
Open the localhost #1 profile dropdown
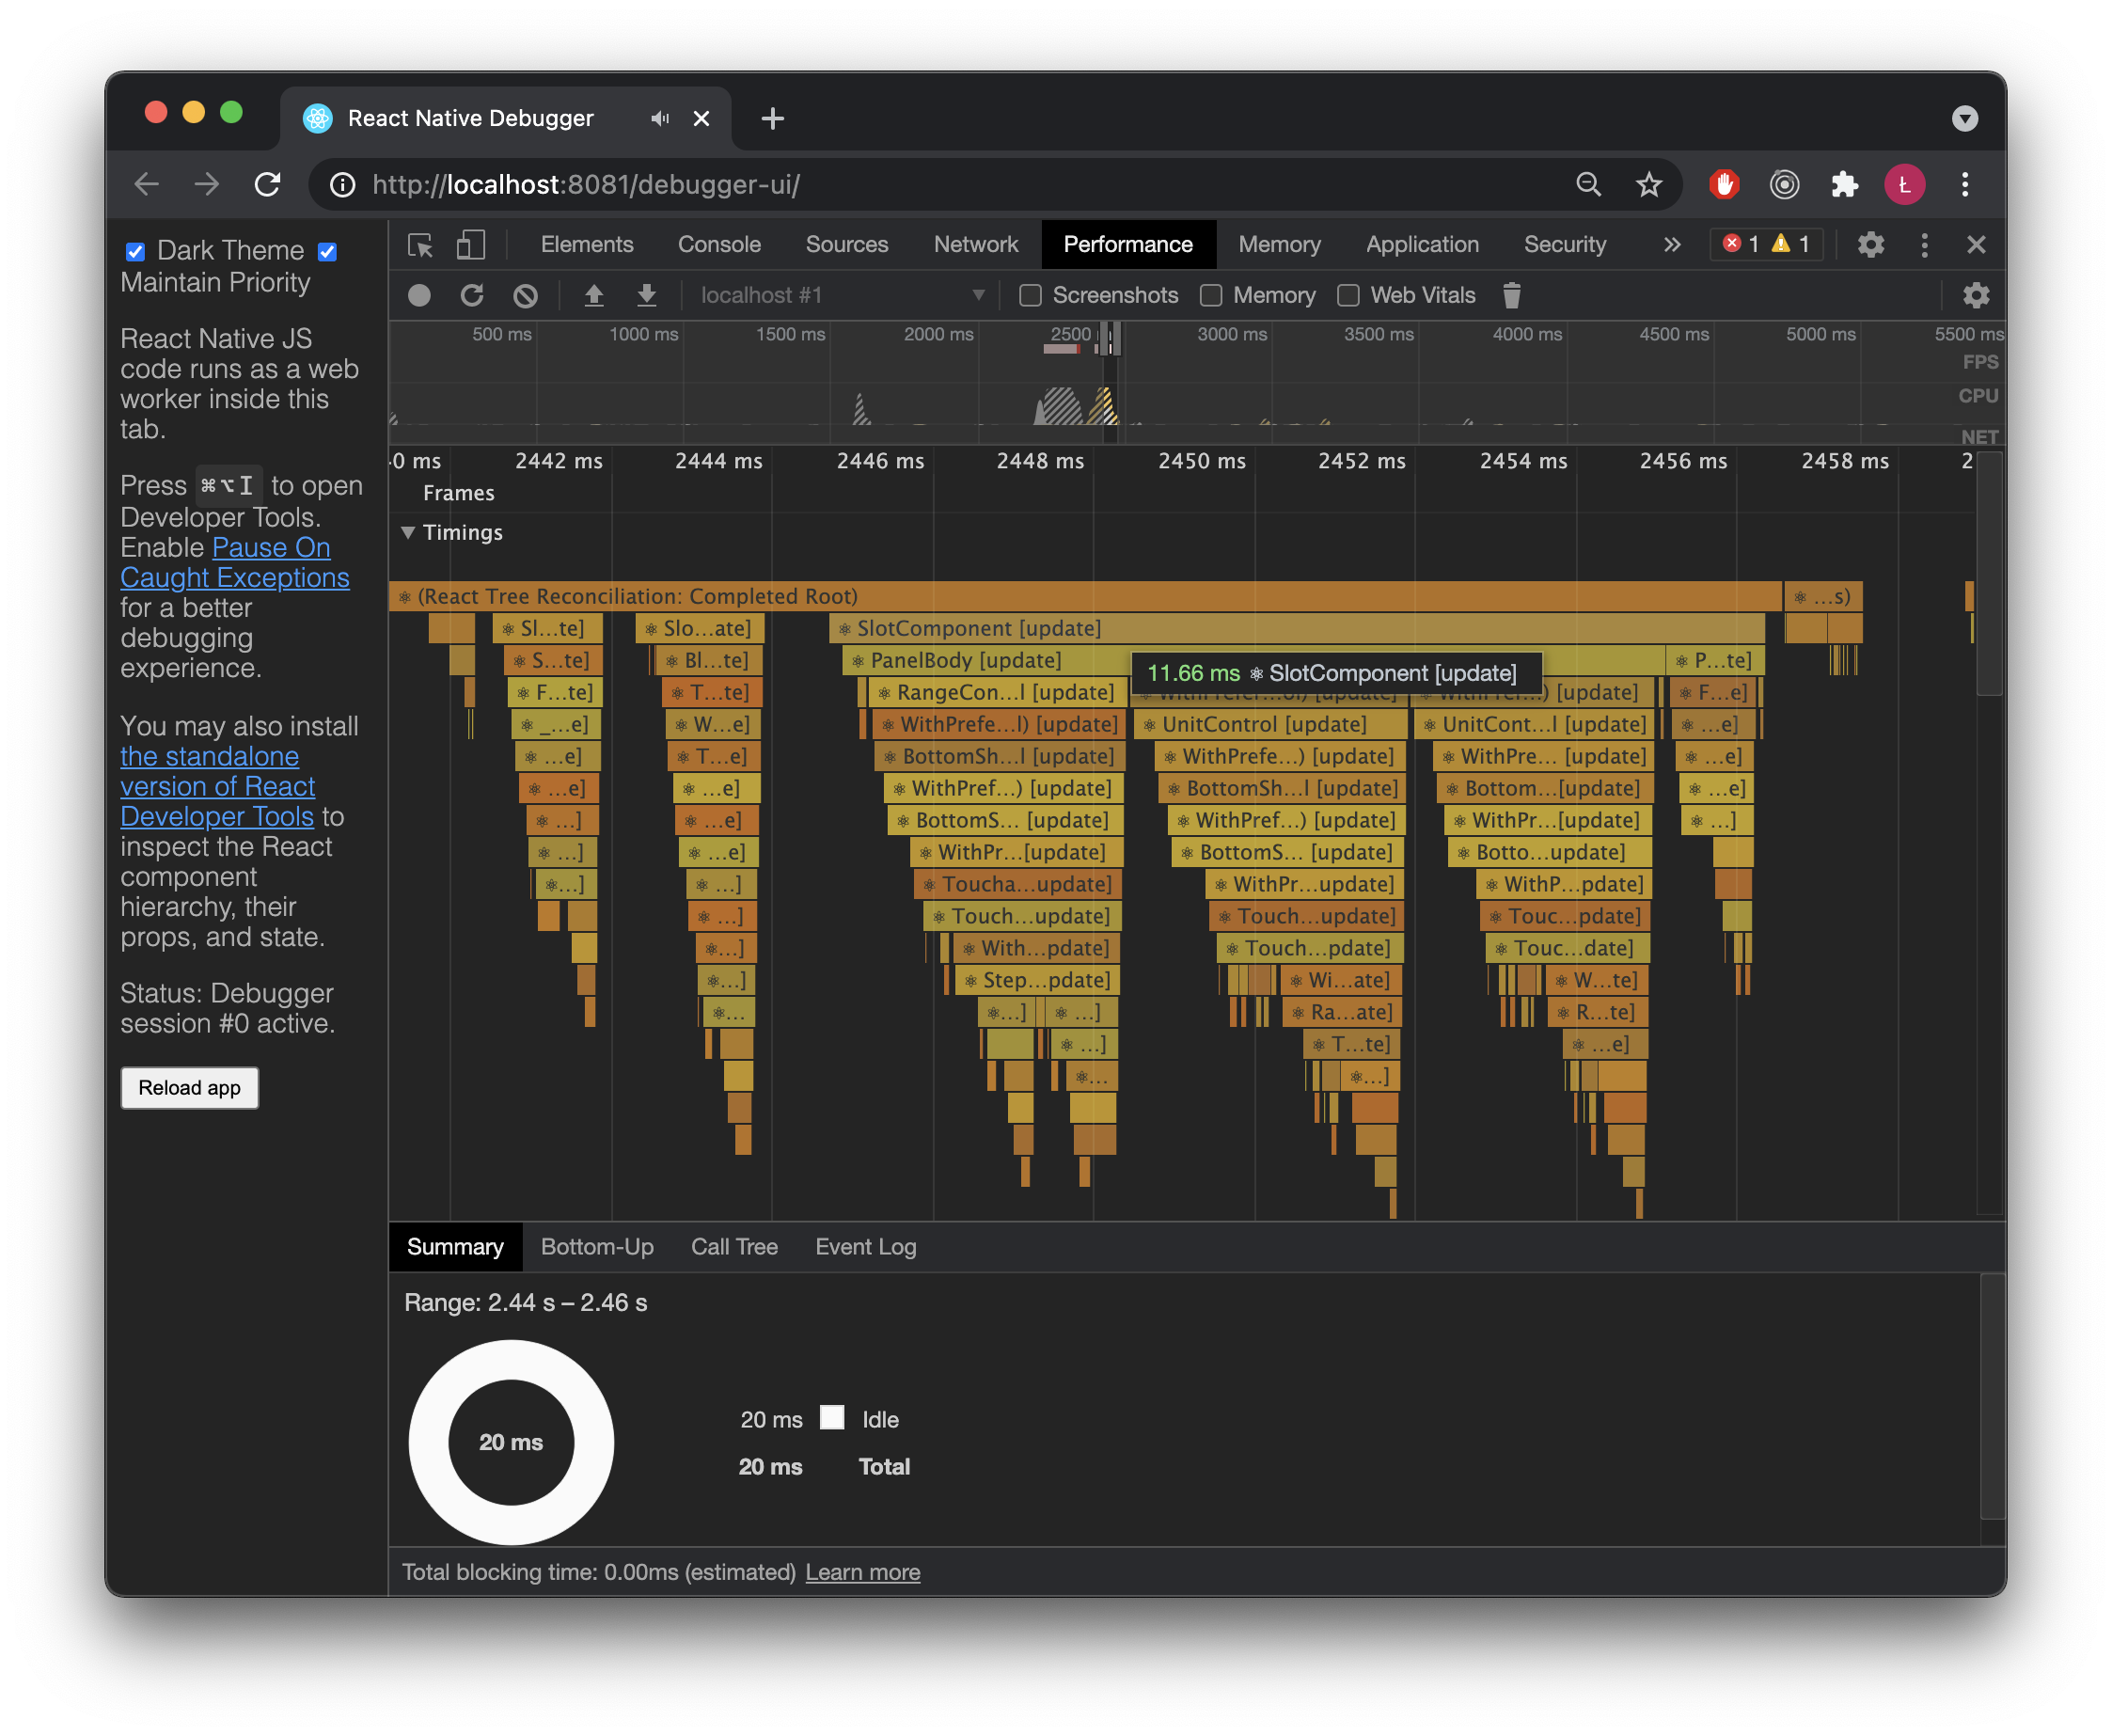[x=842, y=296]
